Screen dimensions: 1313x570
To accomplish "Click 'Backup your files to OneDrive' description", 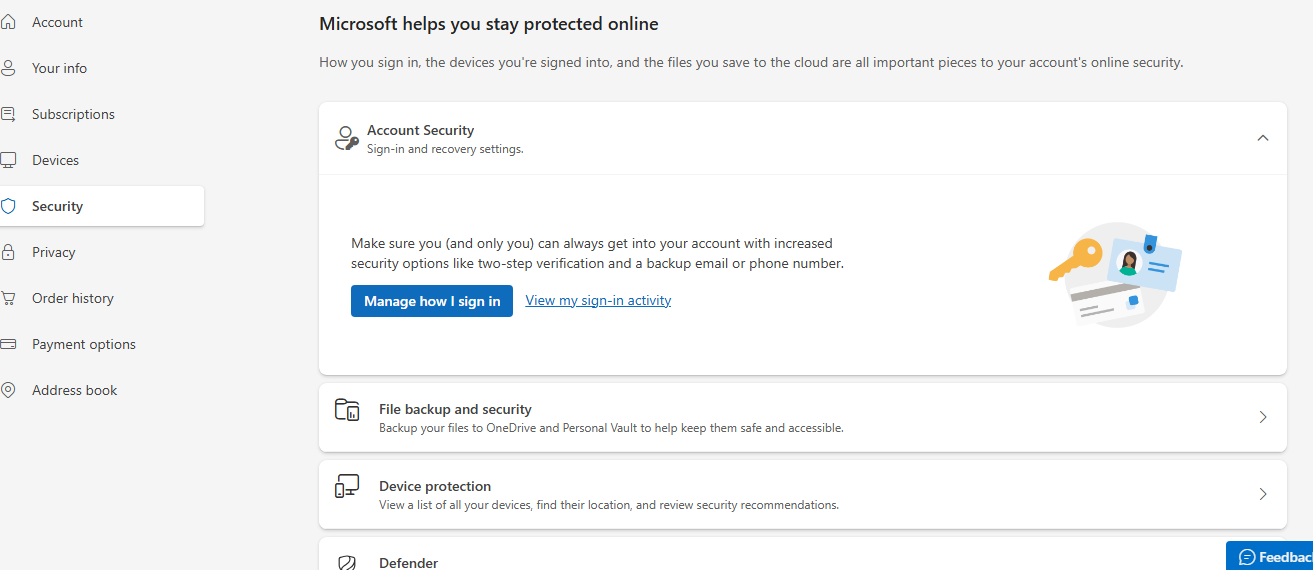I will pyautogui.click(x=611, y=428).
